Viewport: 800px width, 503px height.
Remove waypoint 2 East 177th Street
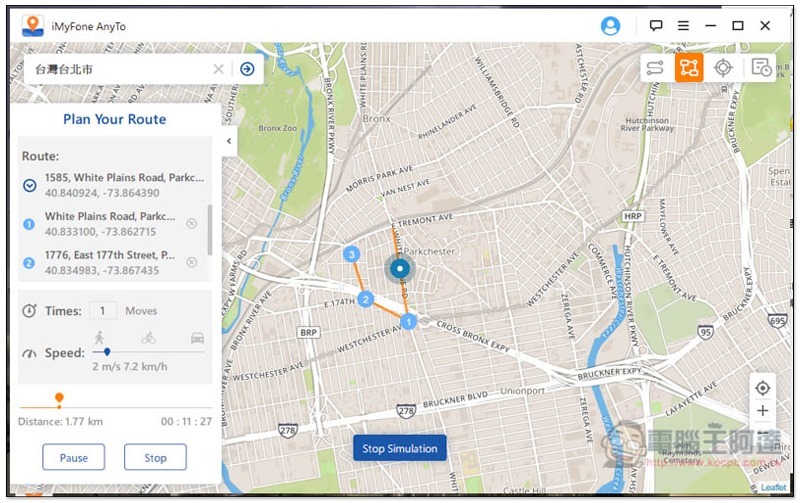click(x=191, y=262)
